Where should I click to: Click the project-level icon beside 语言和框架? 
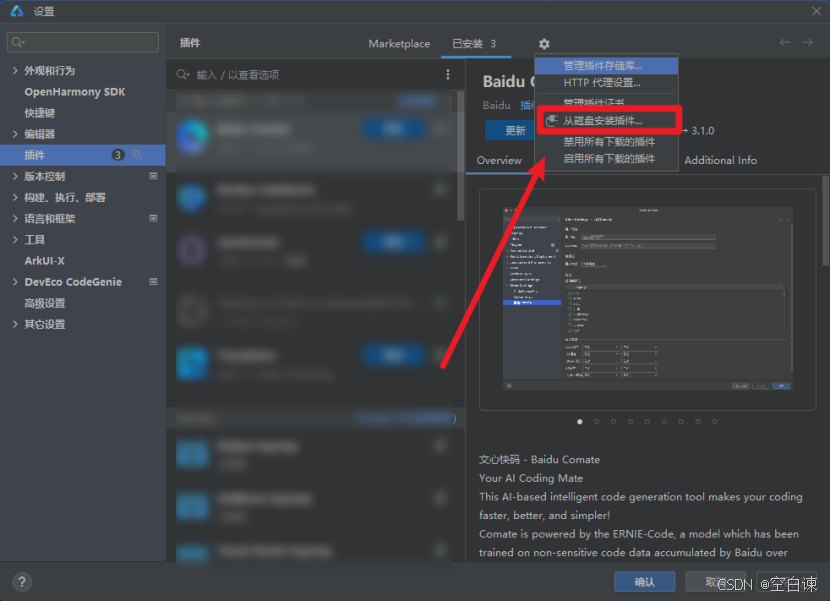(x=153, y=218)
